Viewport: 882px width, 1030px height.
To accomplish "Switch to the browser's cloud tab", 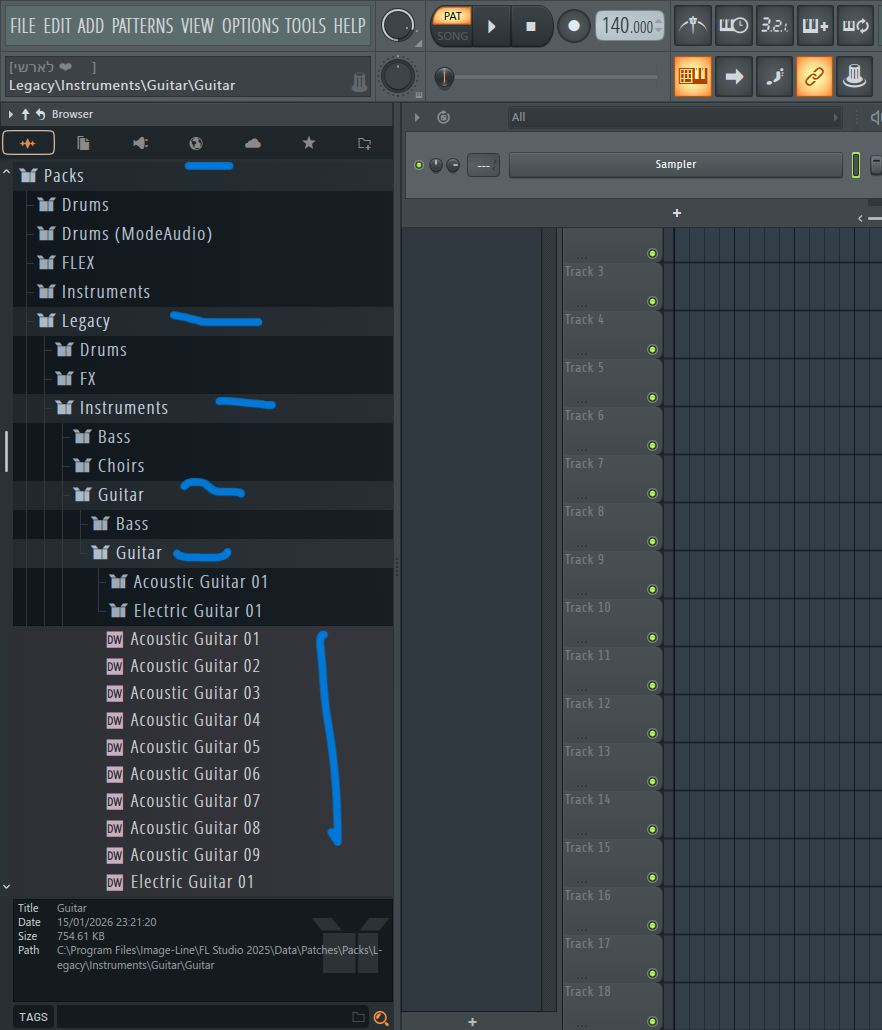I will coord(252,144).
